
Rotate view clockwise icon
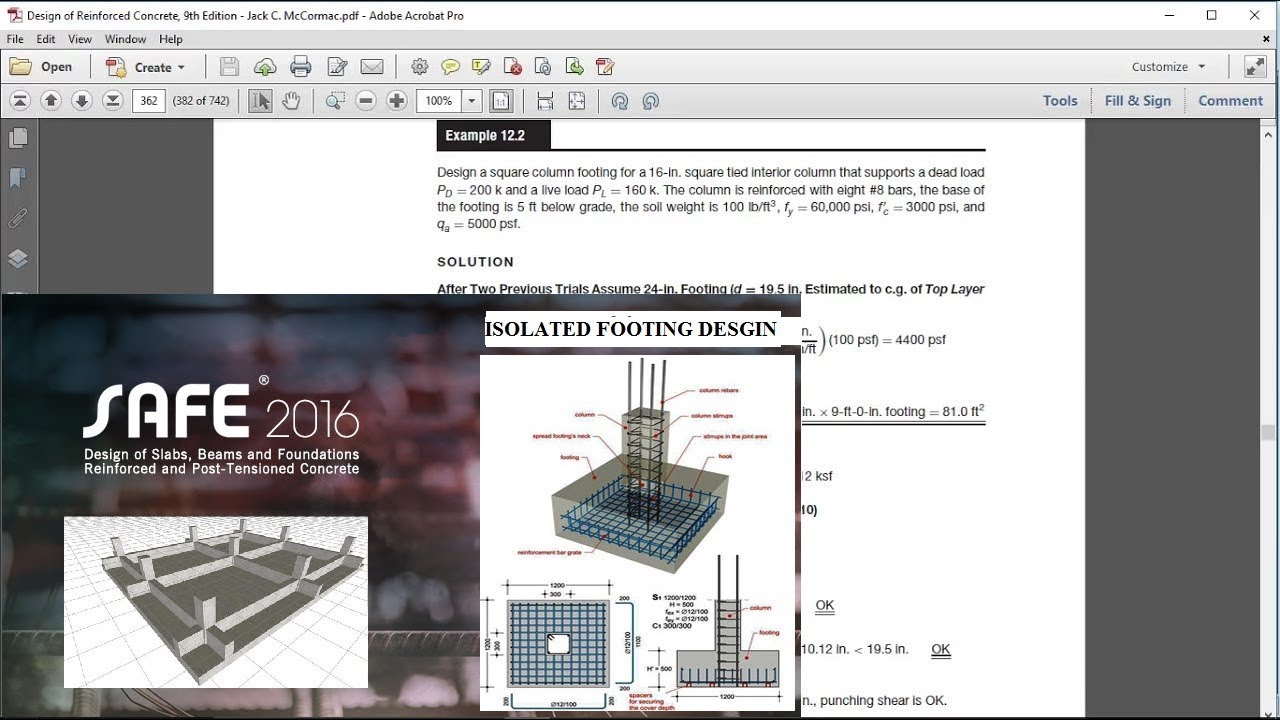point(651,101)
